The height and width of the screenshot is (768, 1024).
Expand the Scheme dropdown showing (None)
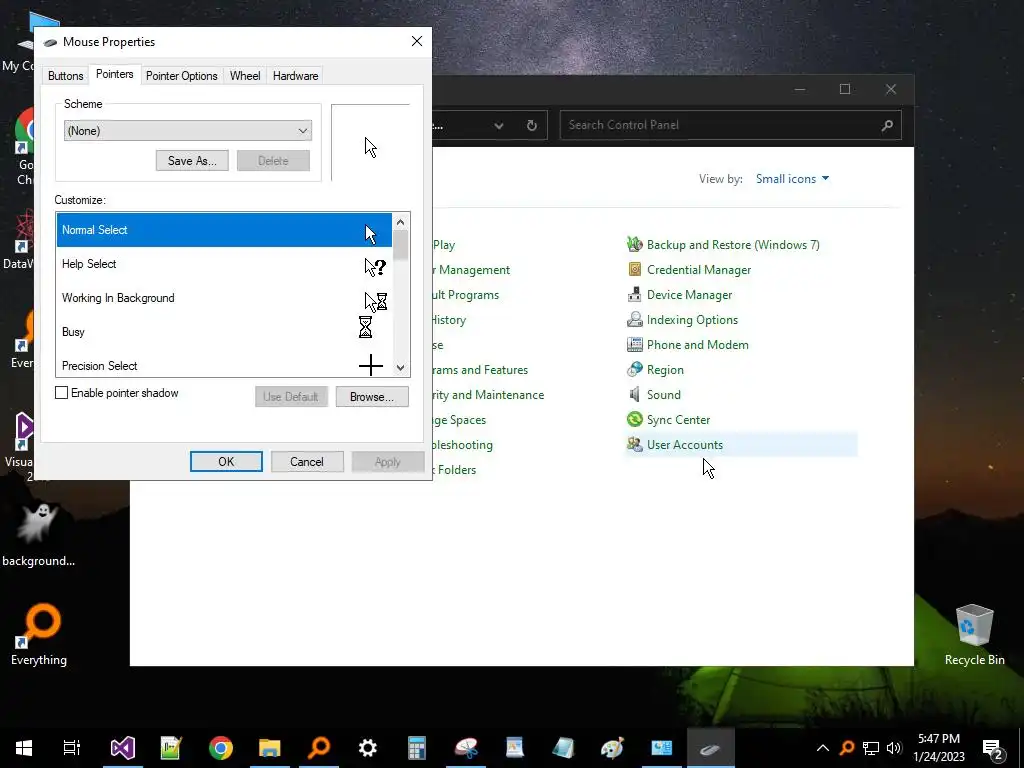tap(187, 131)
